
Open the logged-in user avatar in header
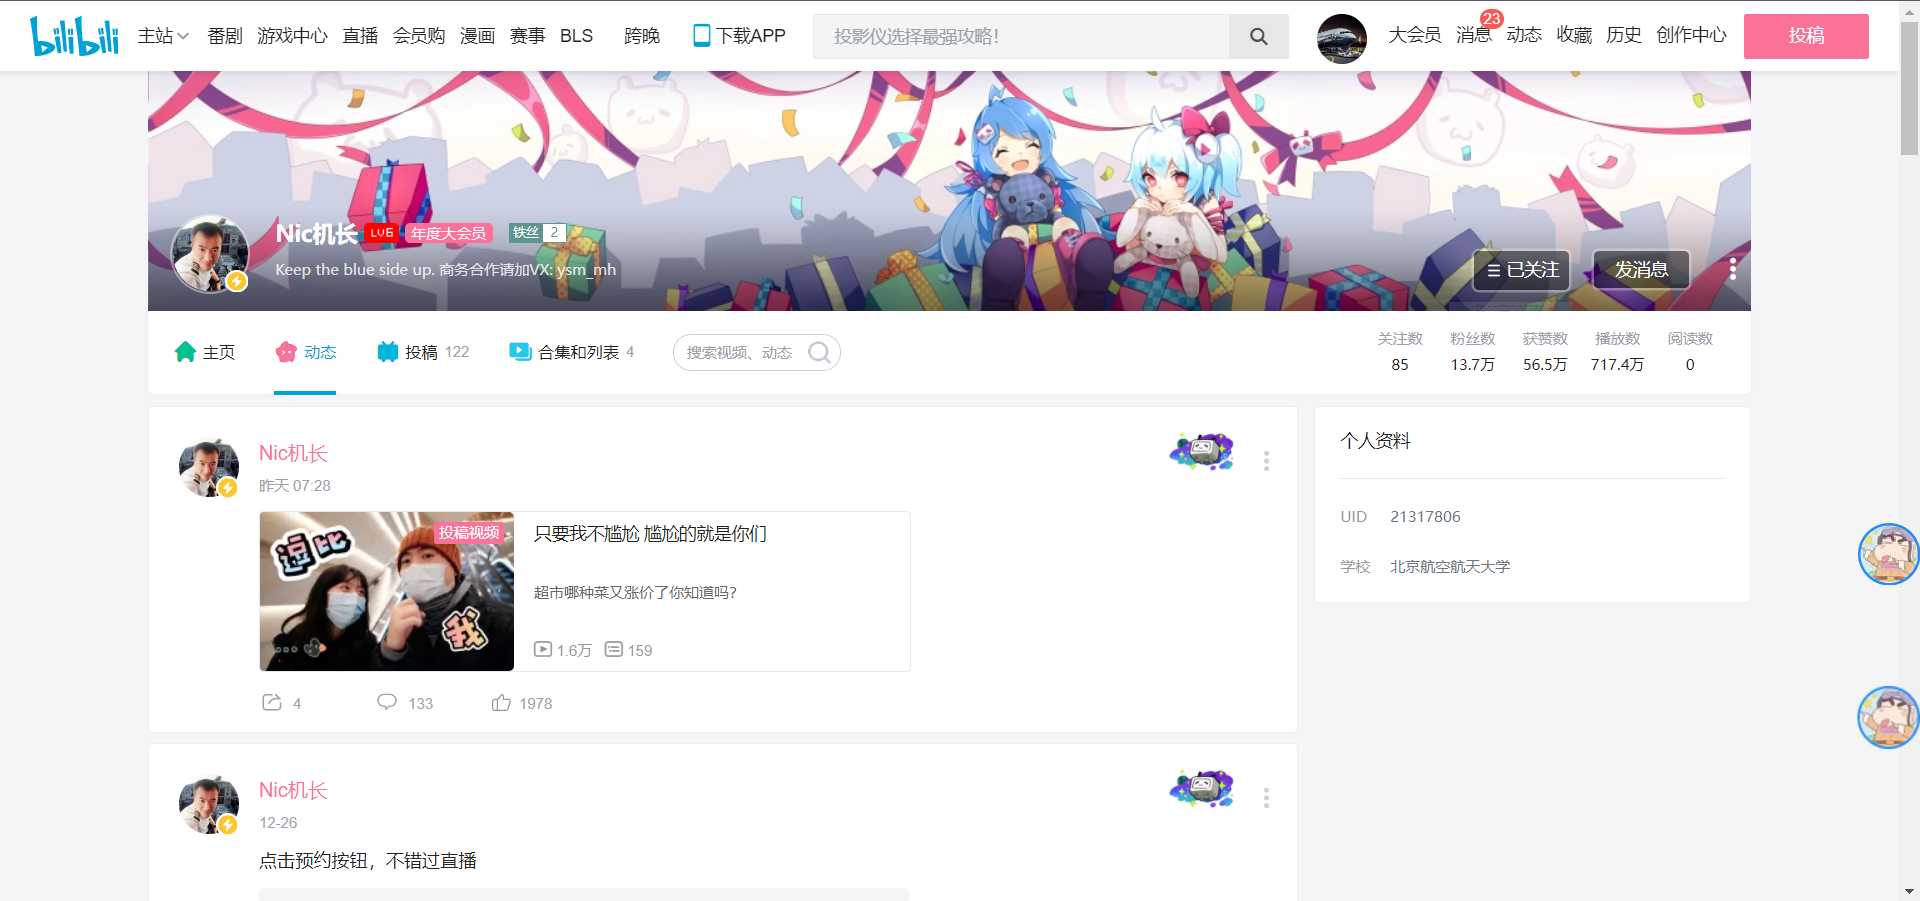1342,39
